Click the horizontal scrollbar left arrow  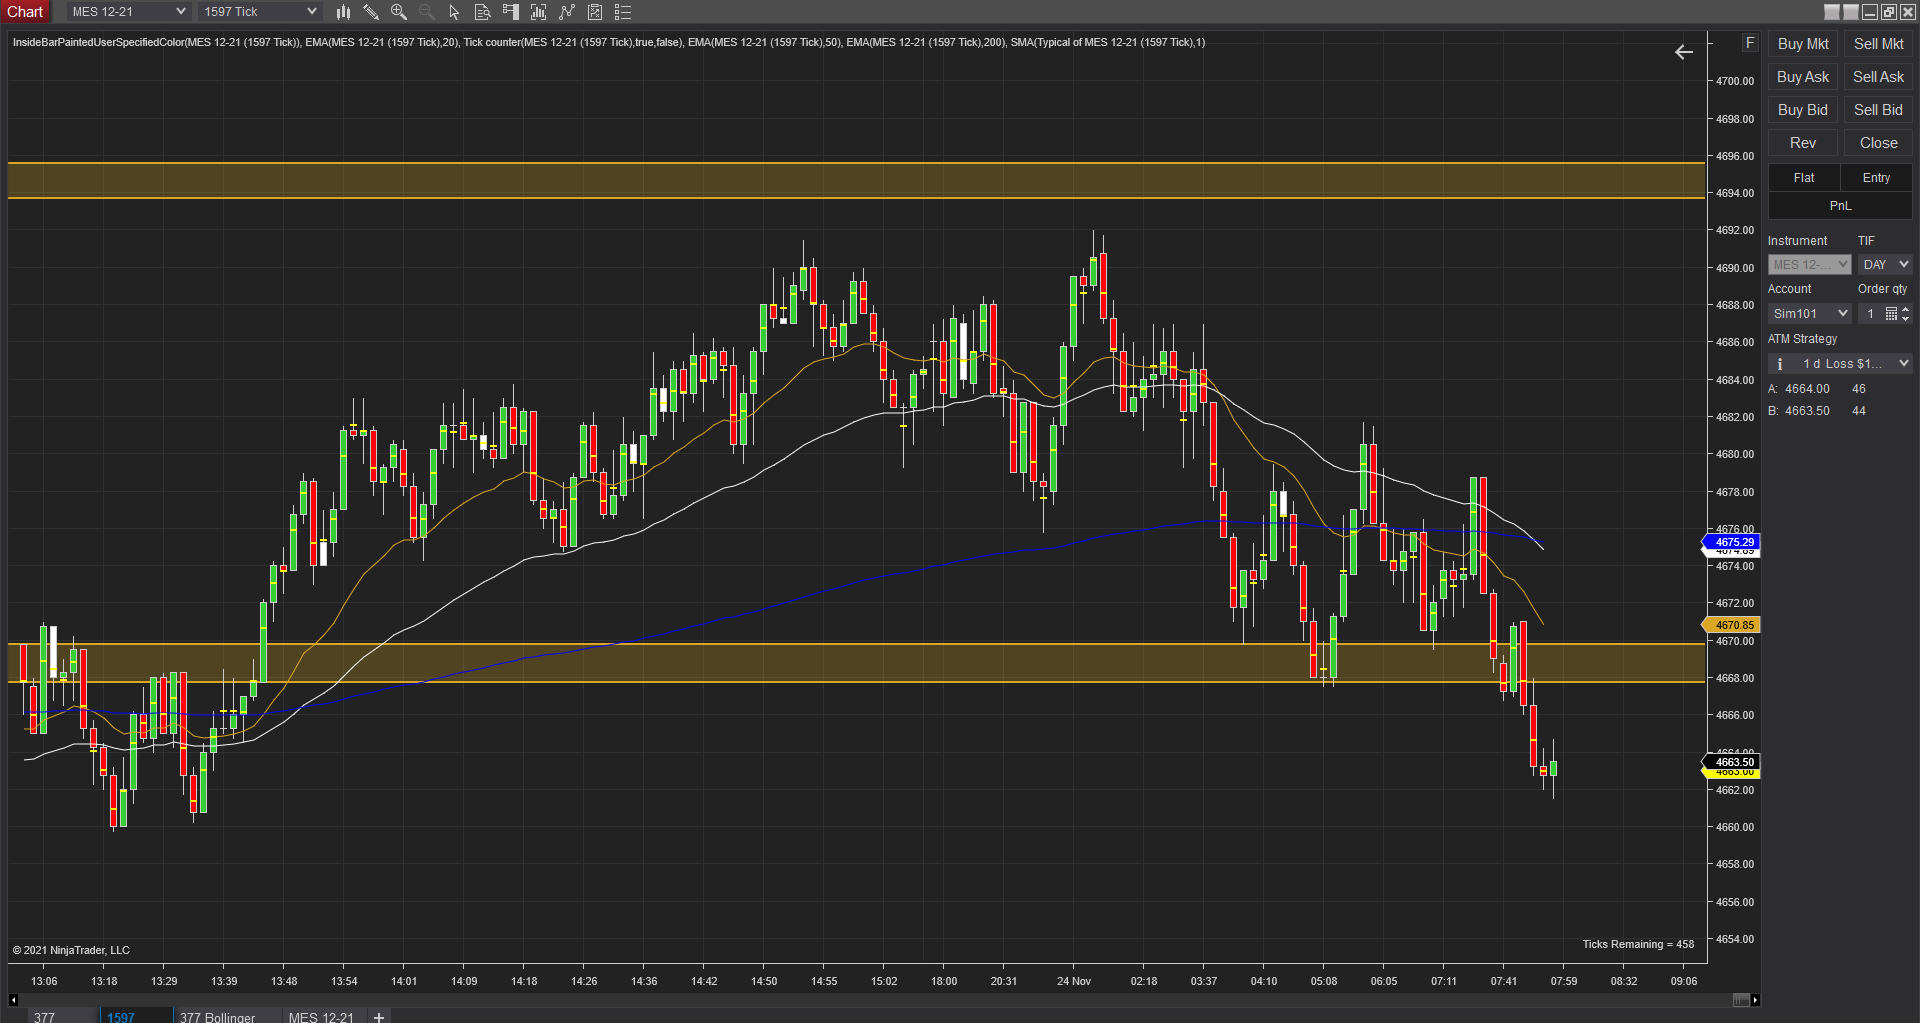[13, 999]
